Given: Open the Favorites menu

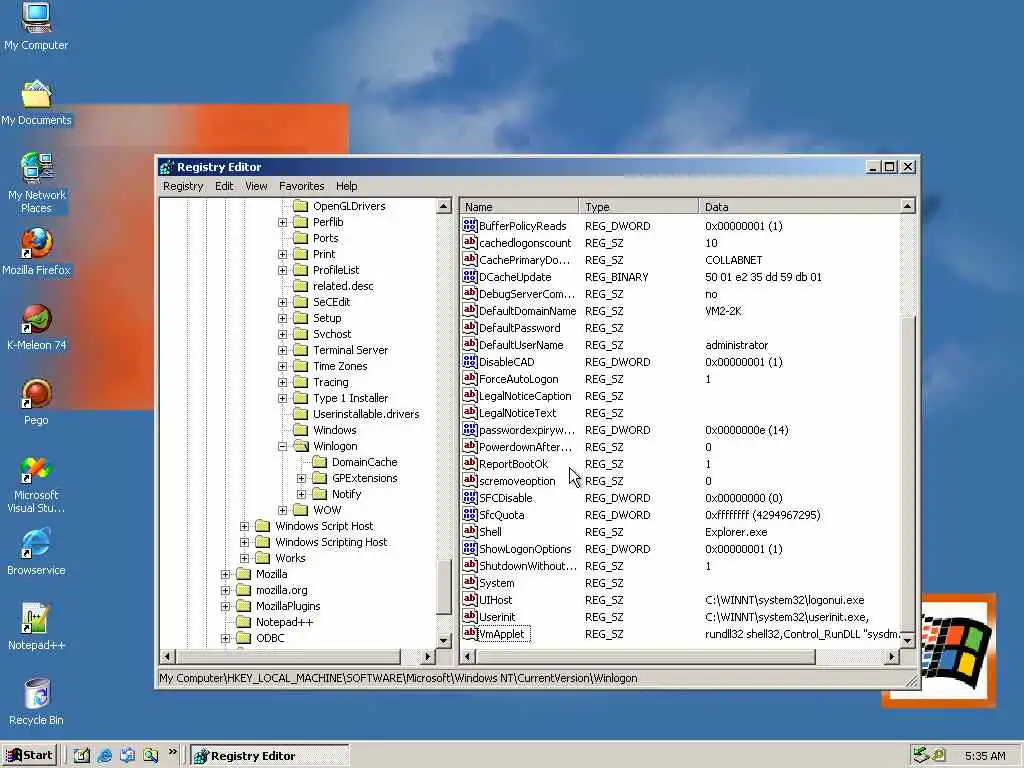Looking at the screenshot, I should tap(301, 186).
